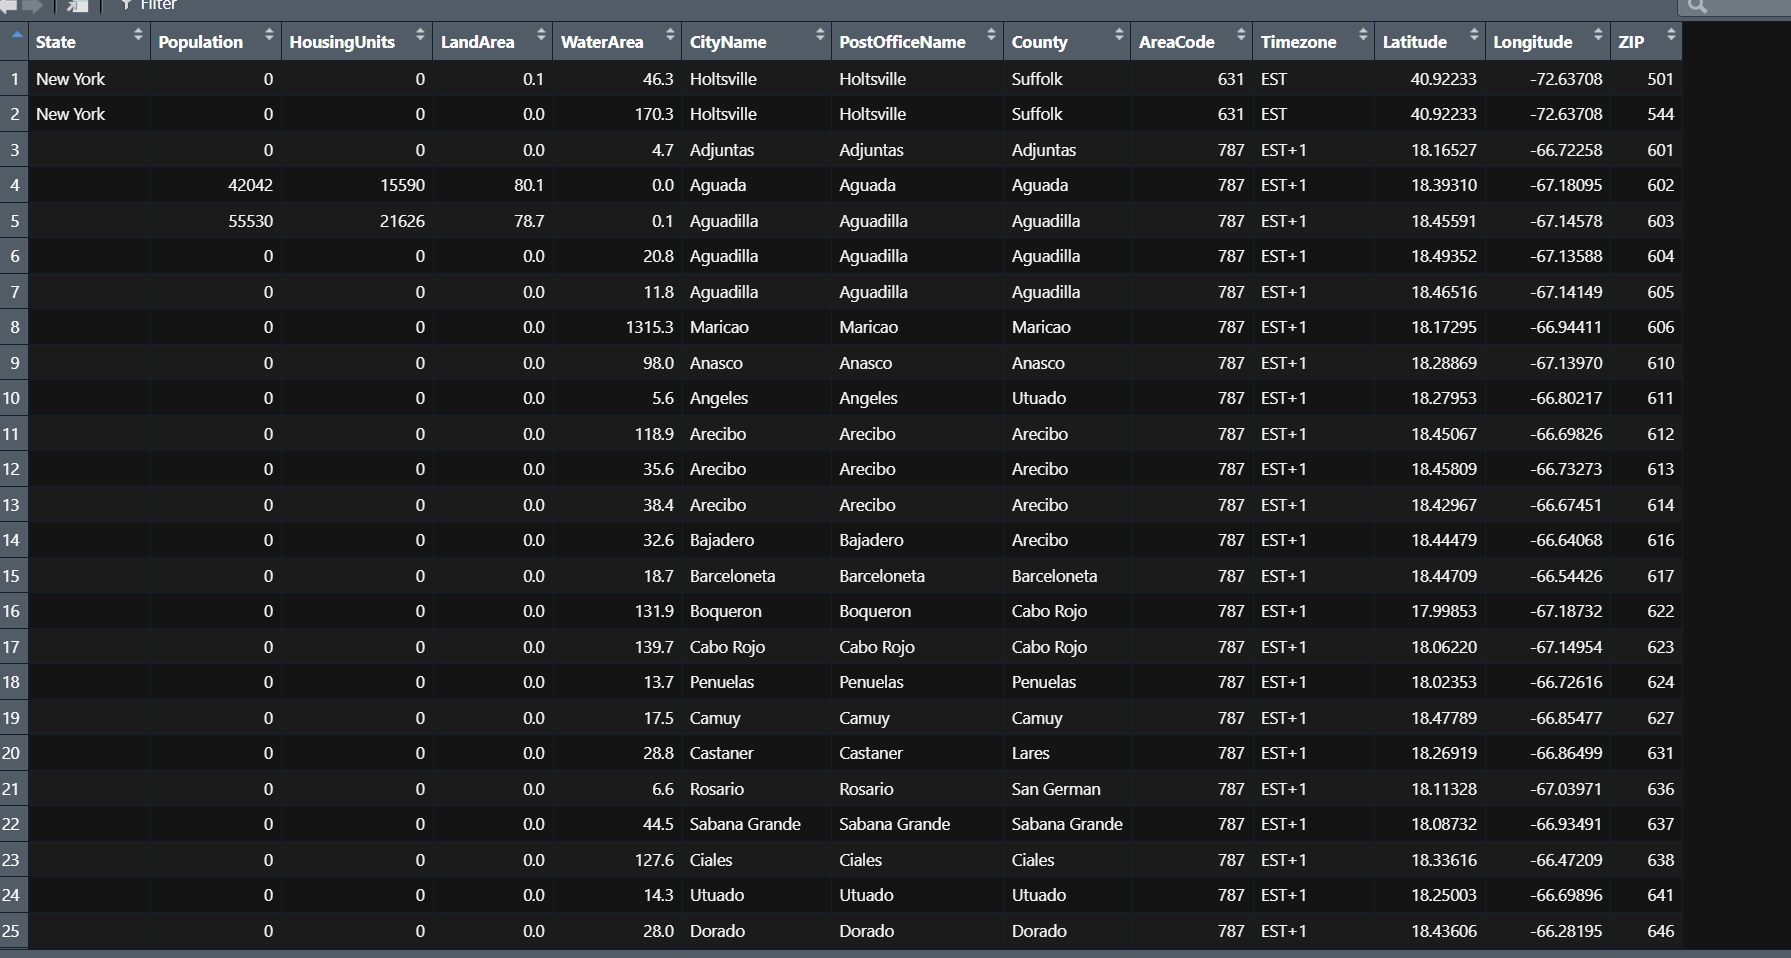This screenshot has height=958, width=1791.
Task: Click the sort control on PostOfficeName column
Action: coord(991,41)
